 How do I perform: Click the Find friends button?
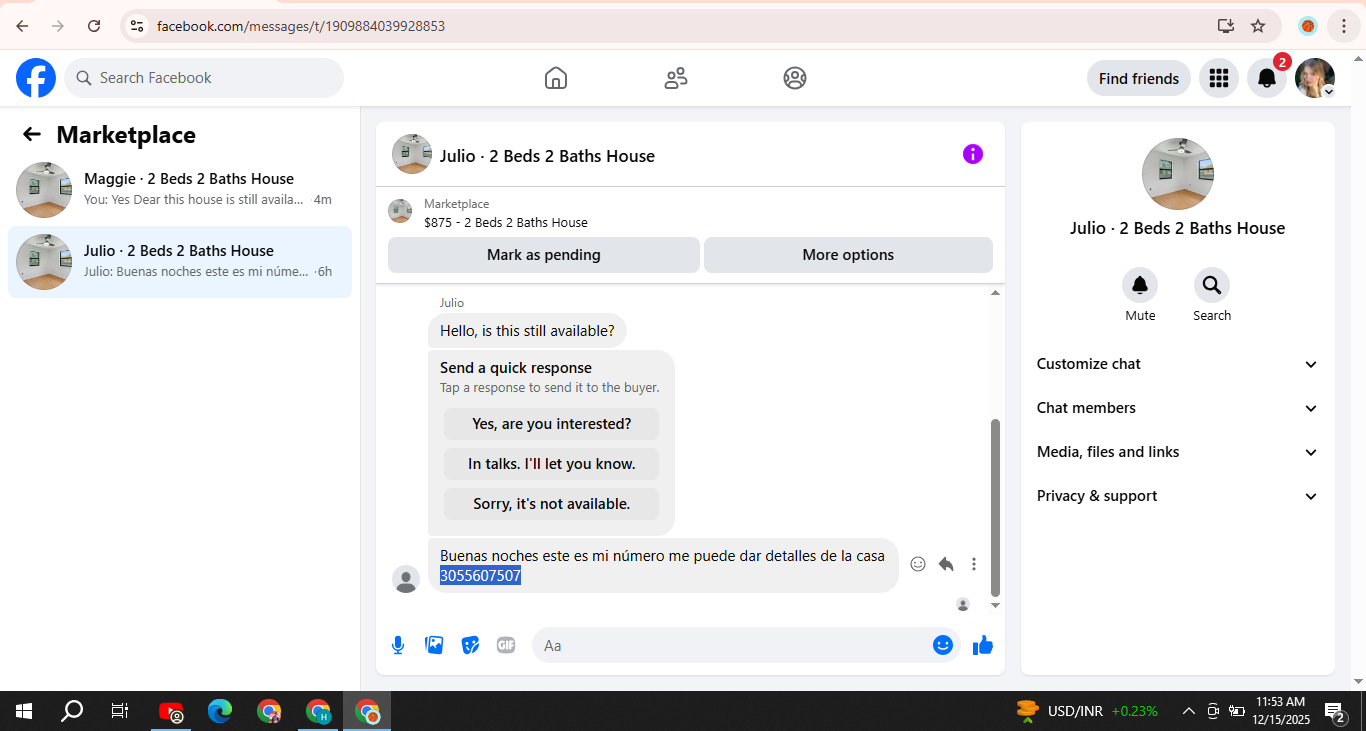click(1139, 78)
